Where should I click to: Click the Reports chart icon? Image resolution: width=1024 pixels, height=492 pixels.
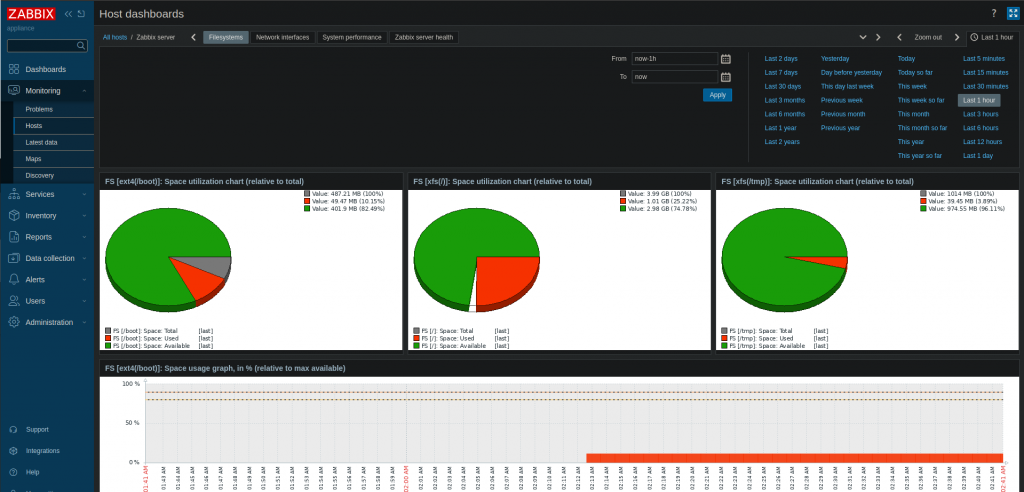coord(14,237)
